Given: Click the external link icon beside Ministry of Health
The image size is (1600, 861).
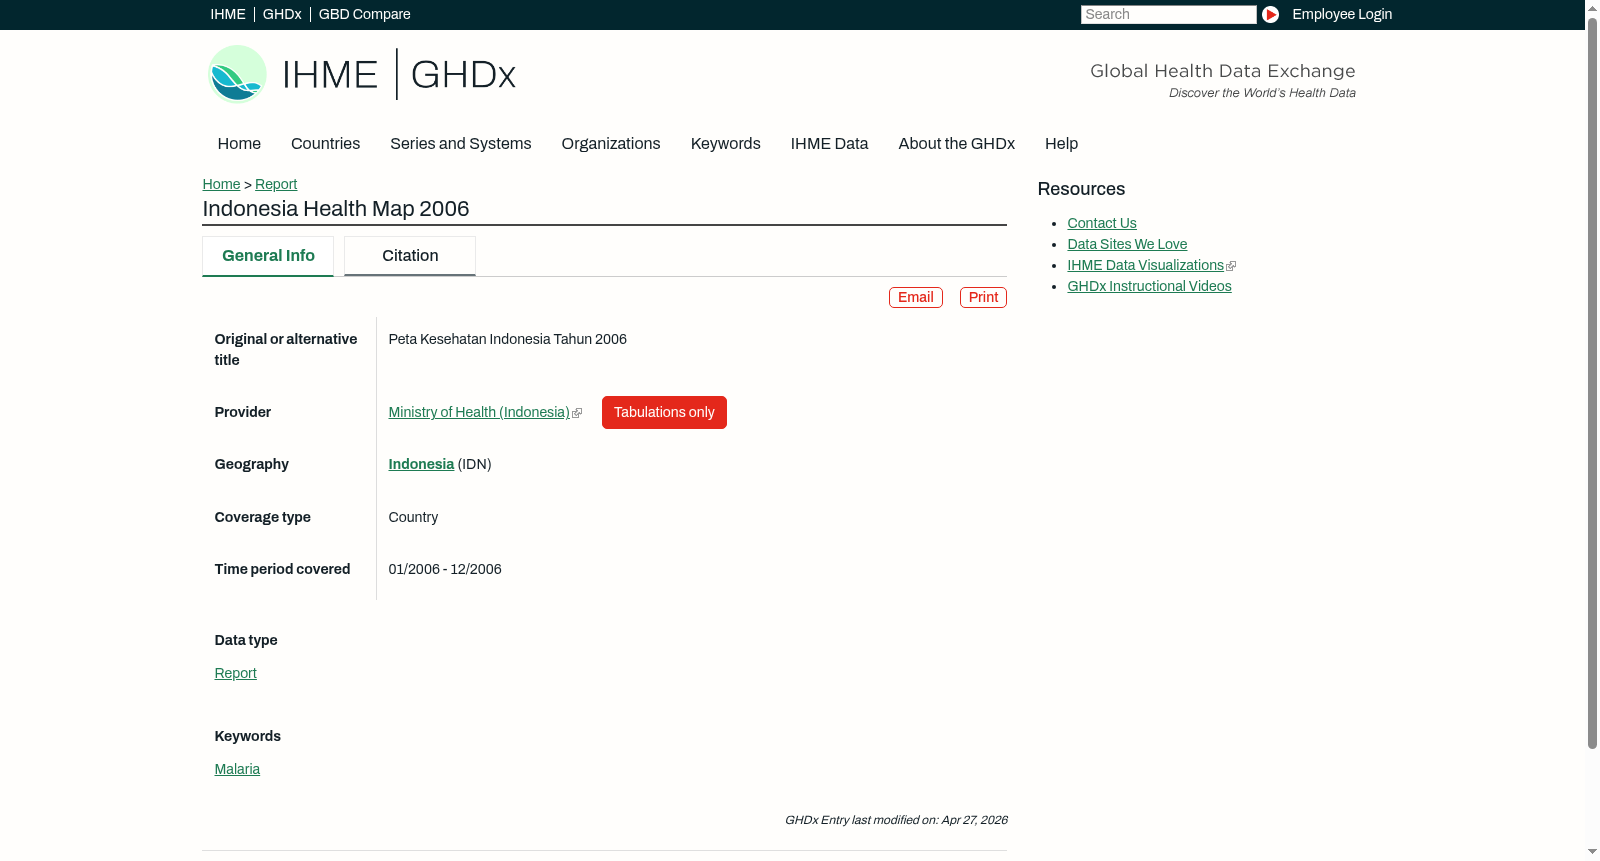Looking at the screenshot, I should tap(577, 413).
